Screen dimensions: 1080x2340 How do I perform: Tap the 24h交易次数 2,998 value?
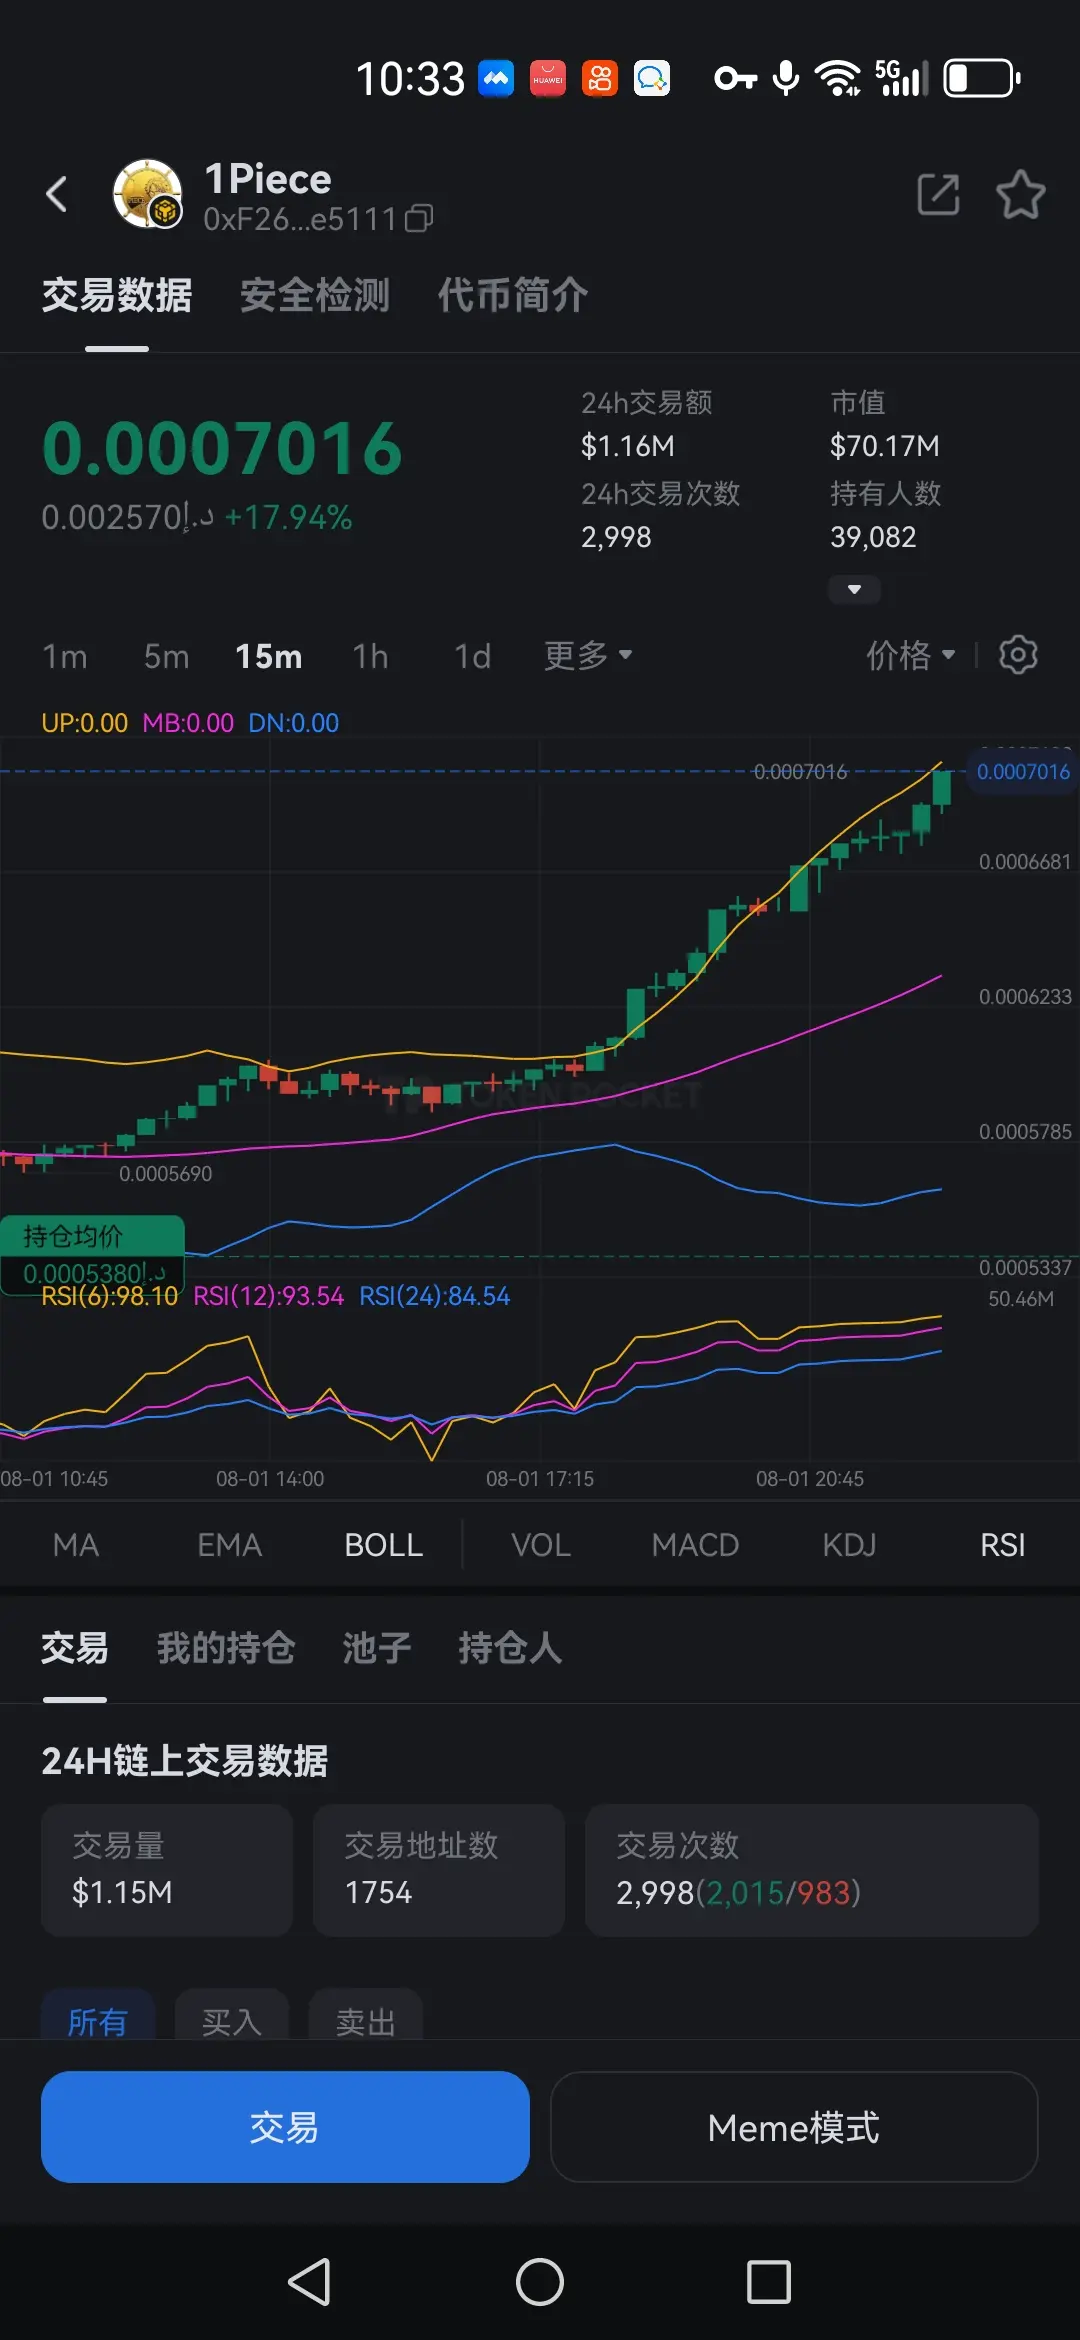[x=617, y=538]
